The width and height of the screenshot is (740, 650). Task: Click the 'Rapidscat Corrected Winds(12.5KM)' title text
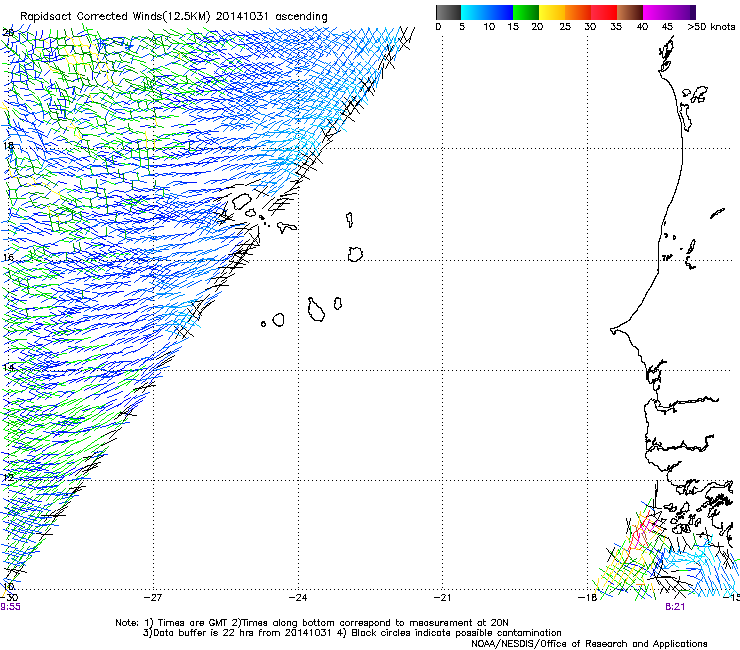(115, 17)
